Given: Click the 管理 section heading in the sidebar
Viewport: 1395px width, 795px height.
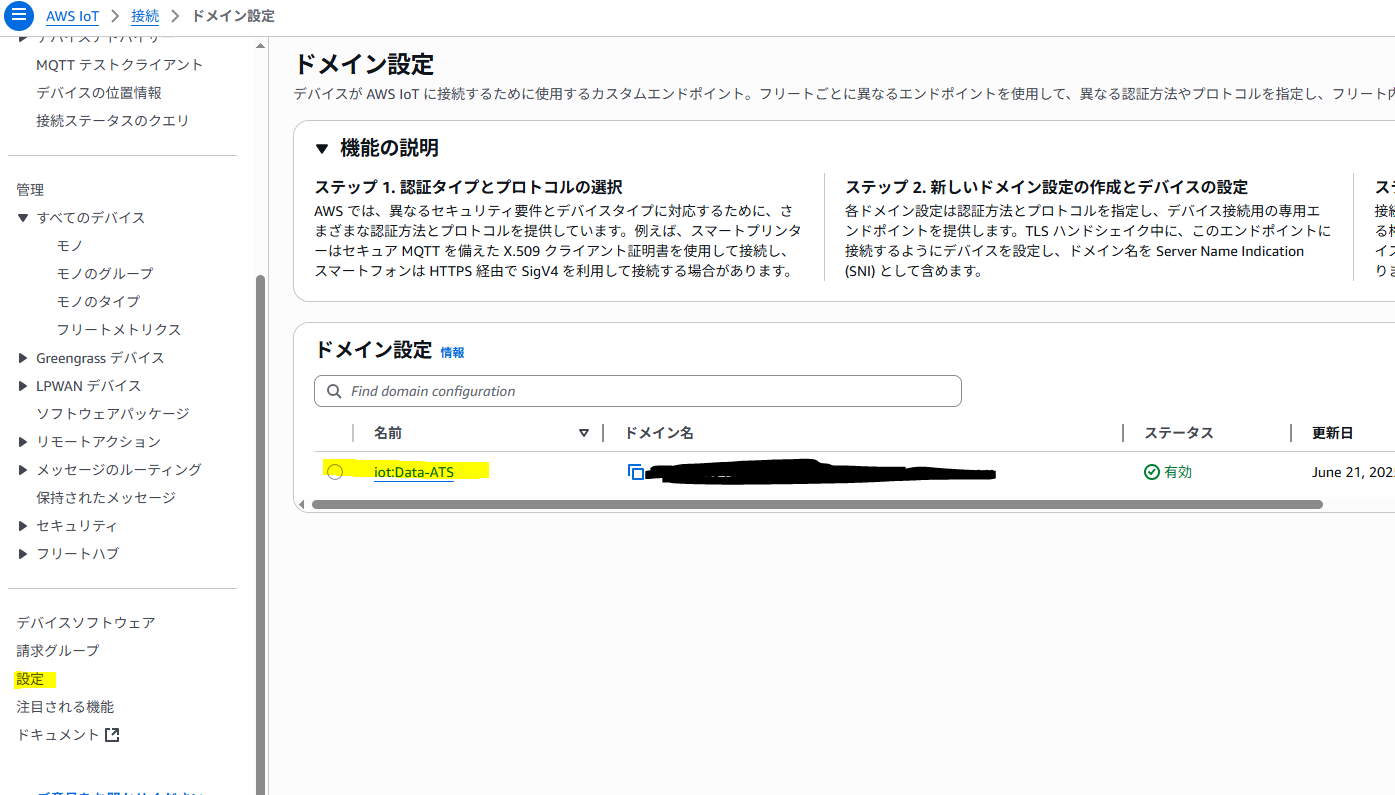Looking at the screenshot, I should [x=30, y=190].
